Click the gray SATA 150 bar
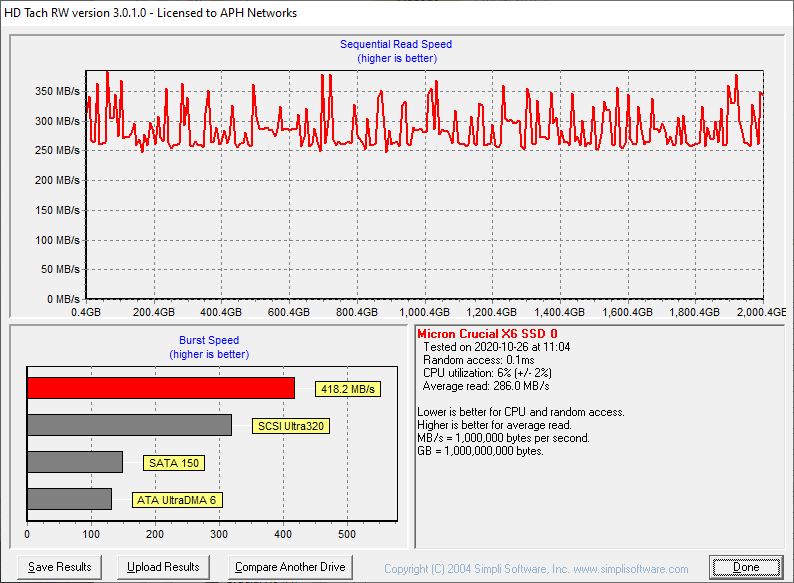This screenshot has height=583, width=794. 75,462
